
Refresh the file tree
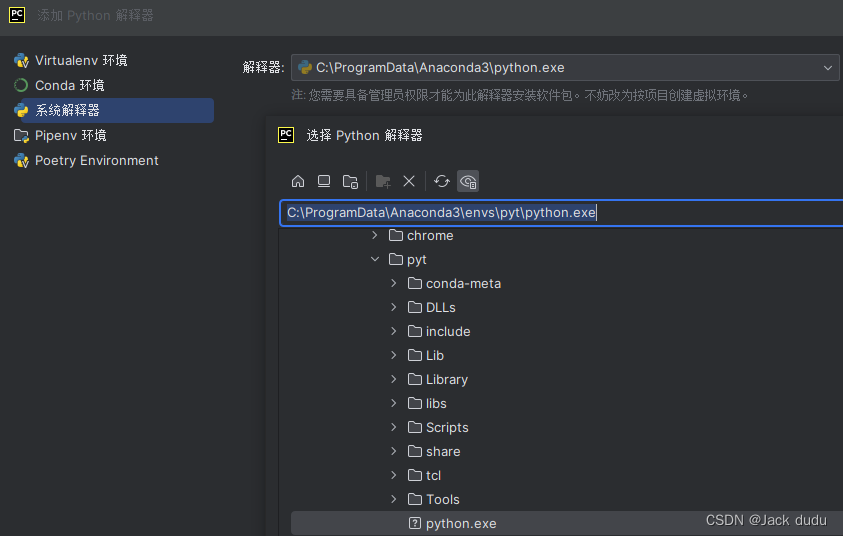tap(442, 181)
